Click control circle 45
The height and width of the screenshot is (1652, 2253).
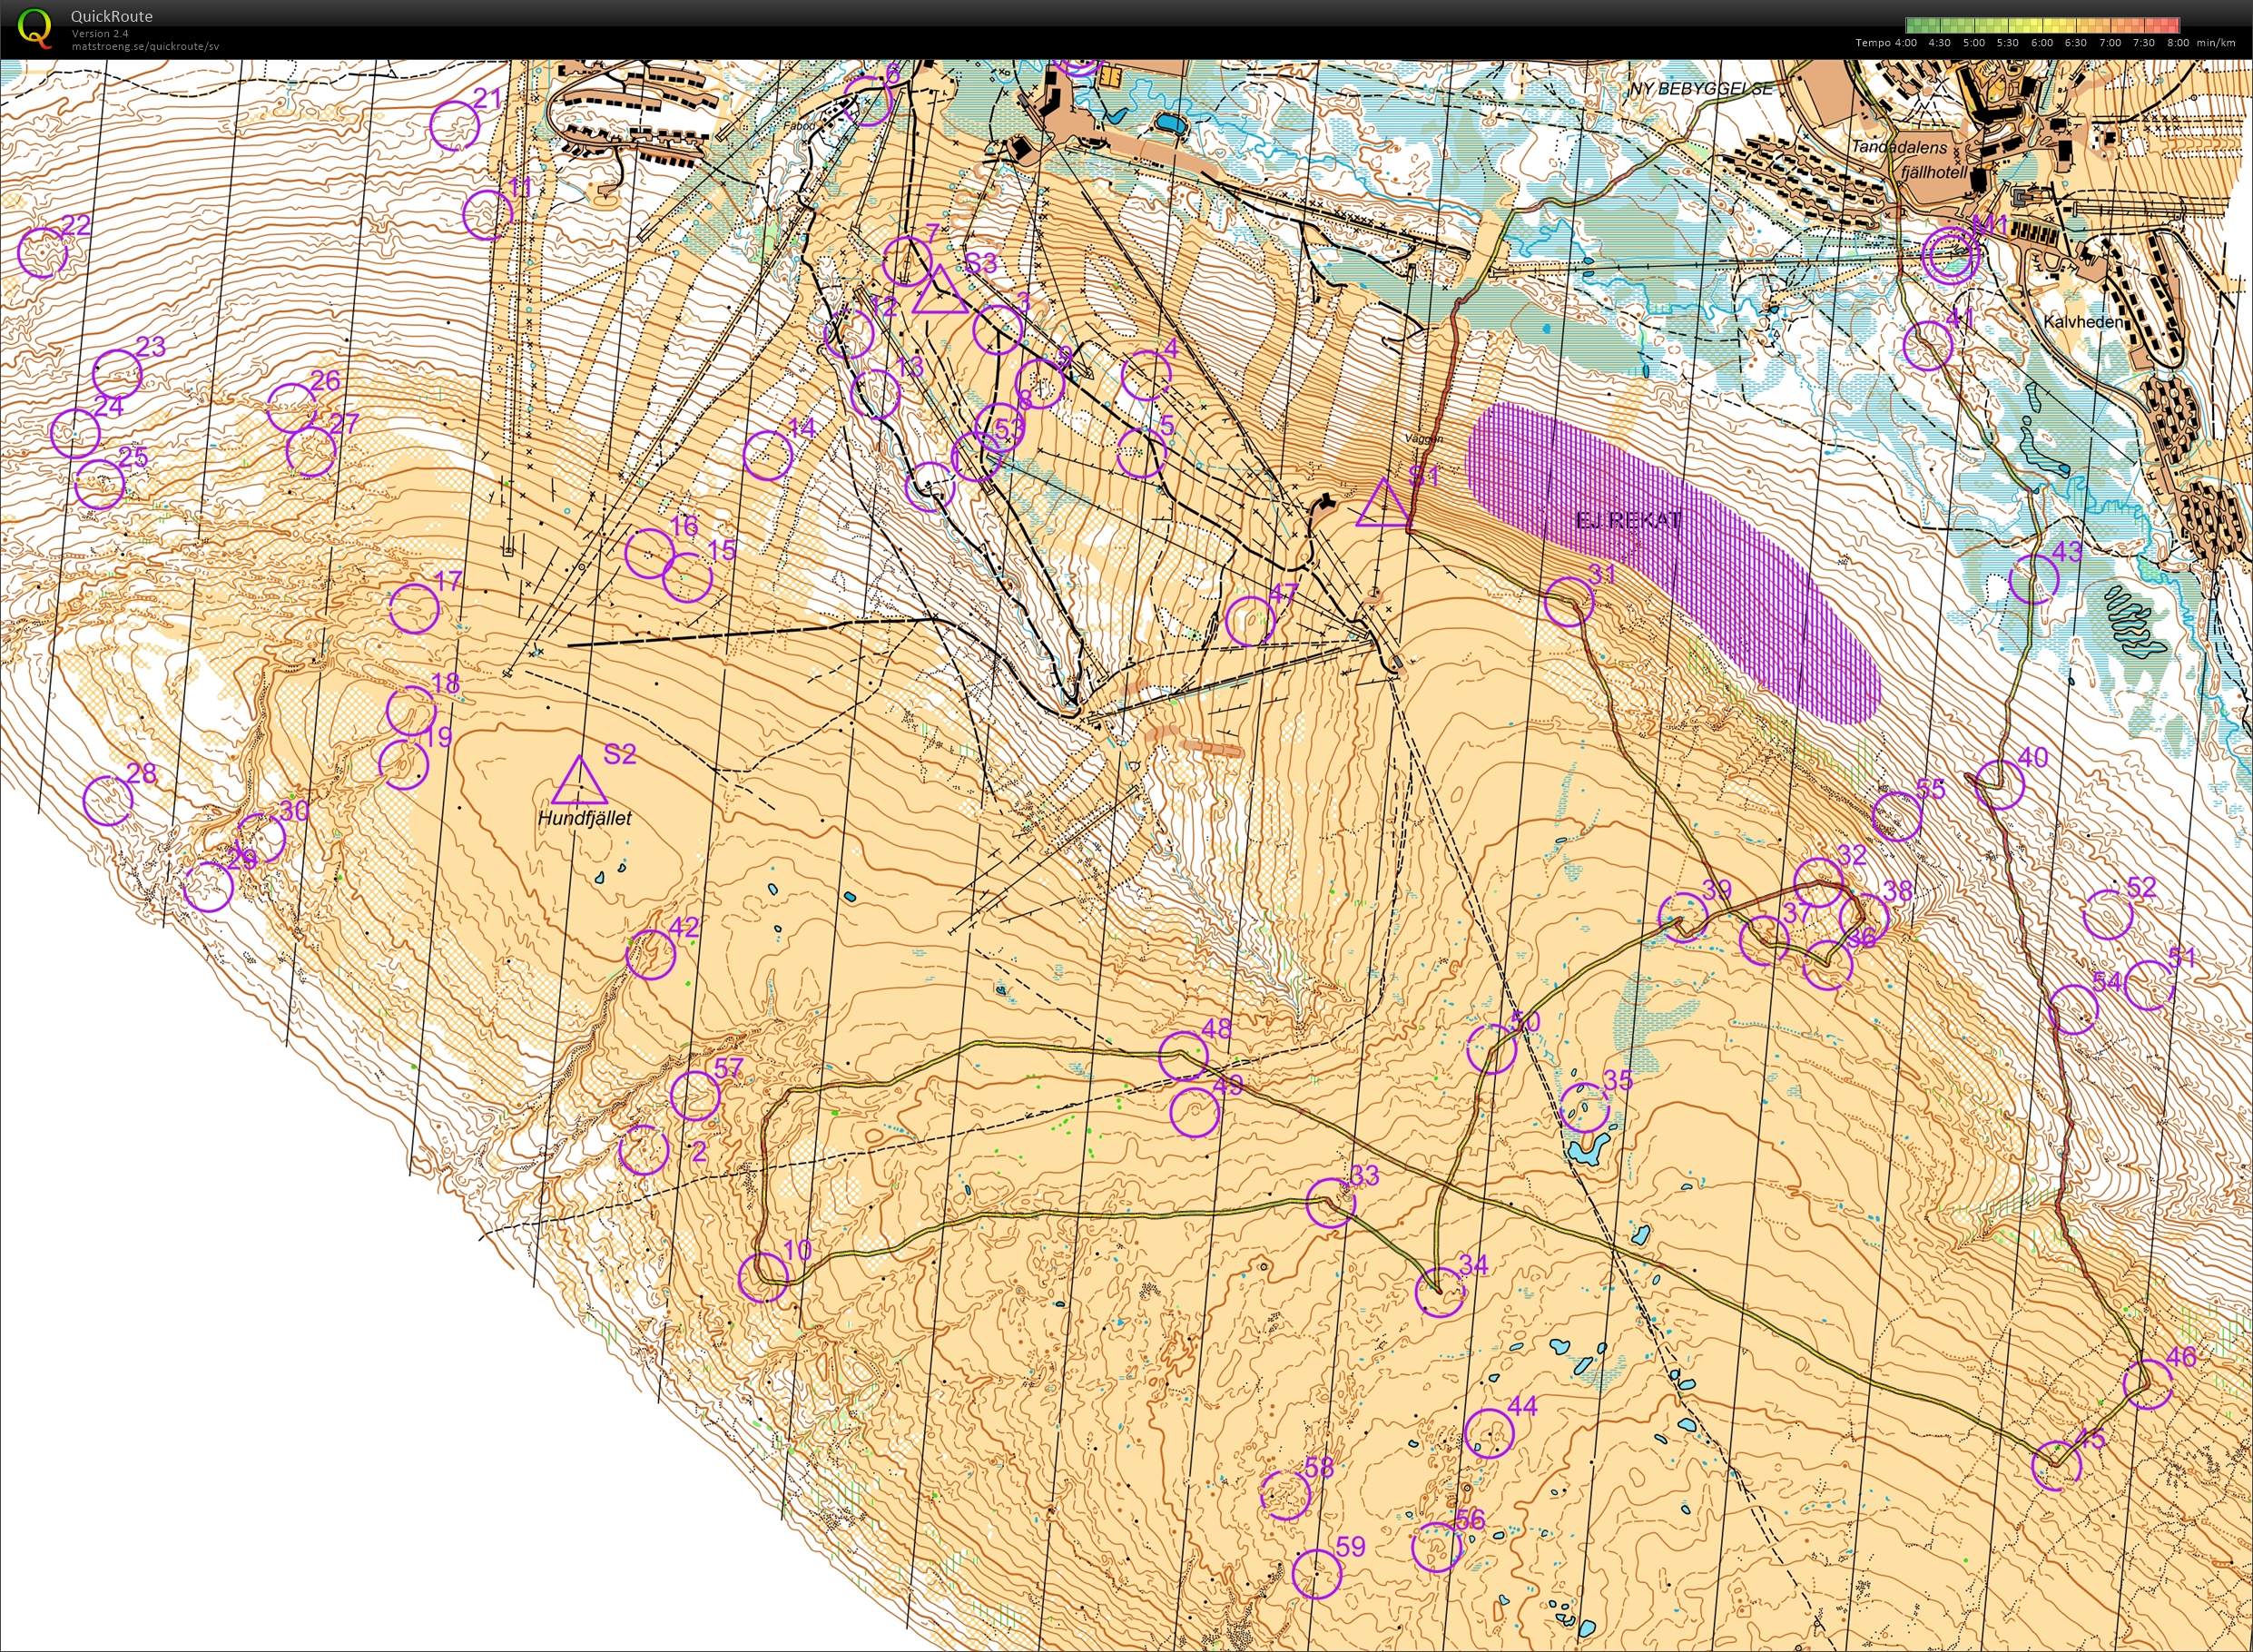coord(2057,1466)
